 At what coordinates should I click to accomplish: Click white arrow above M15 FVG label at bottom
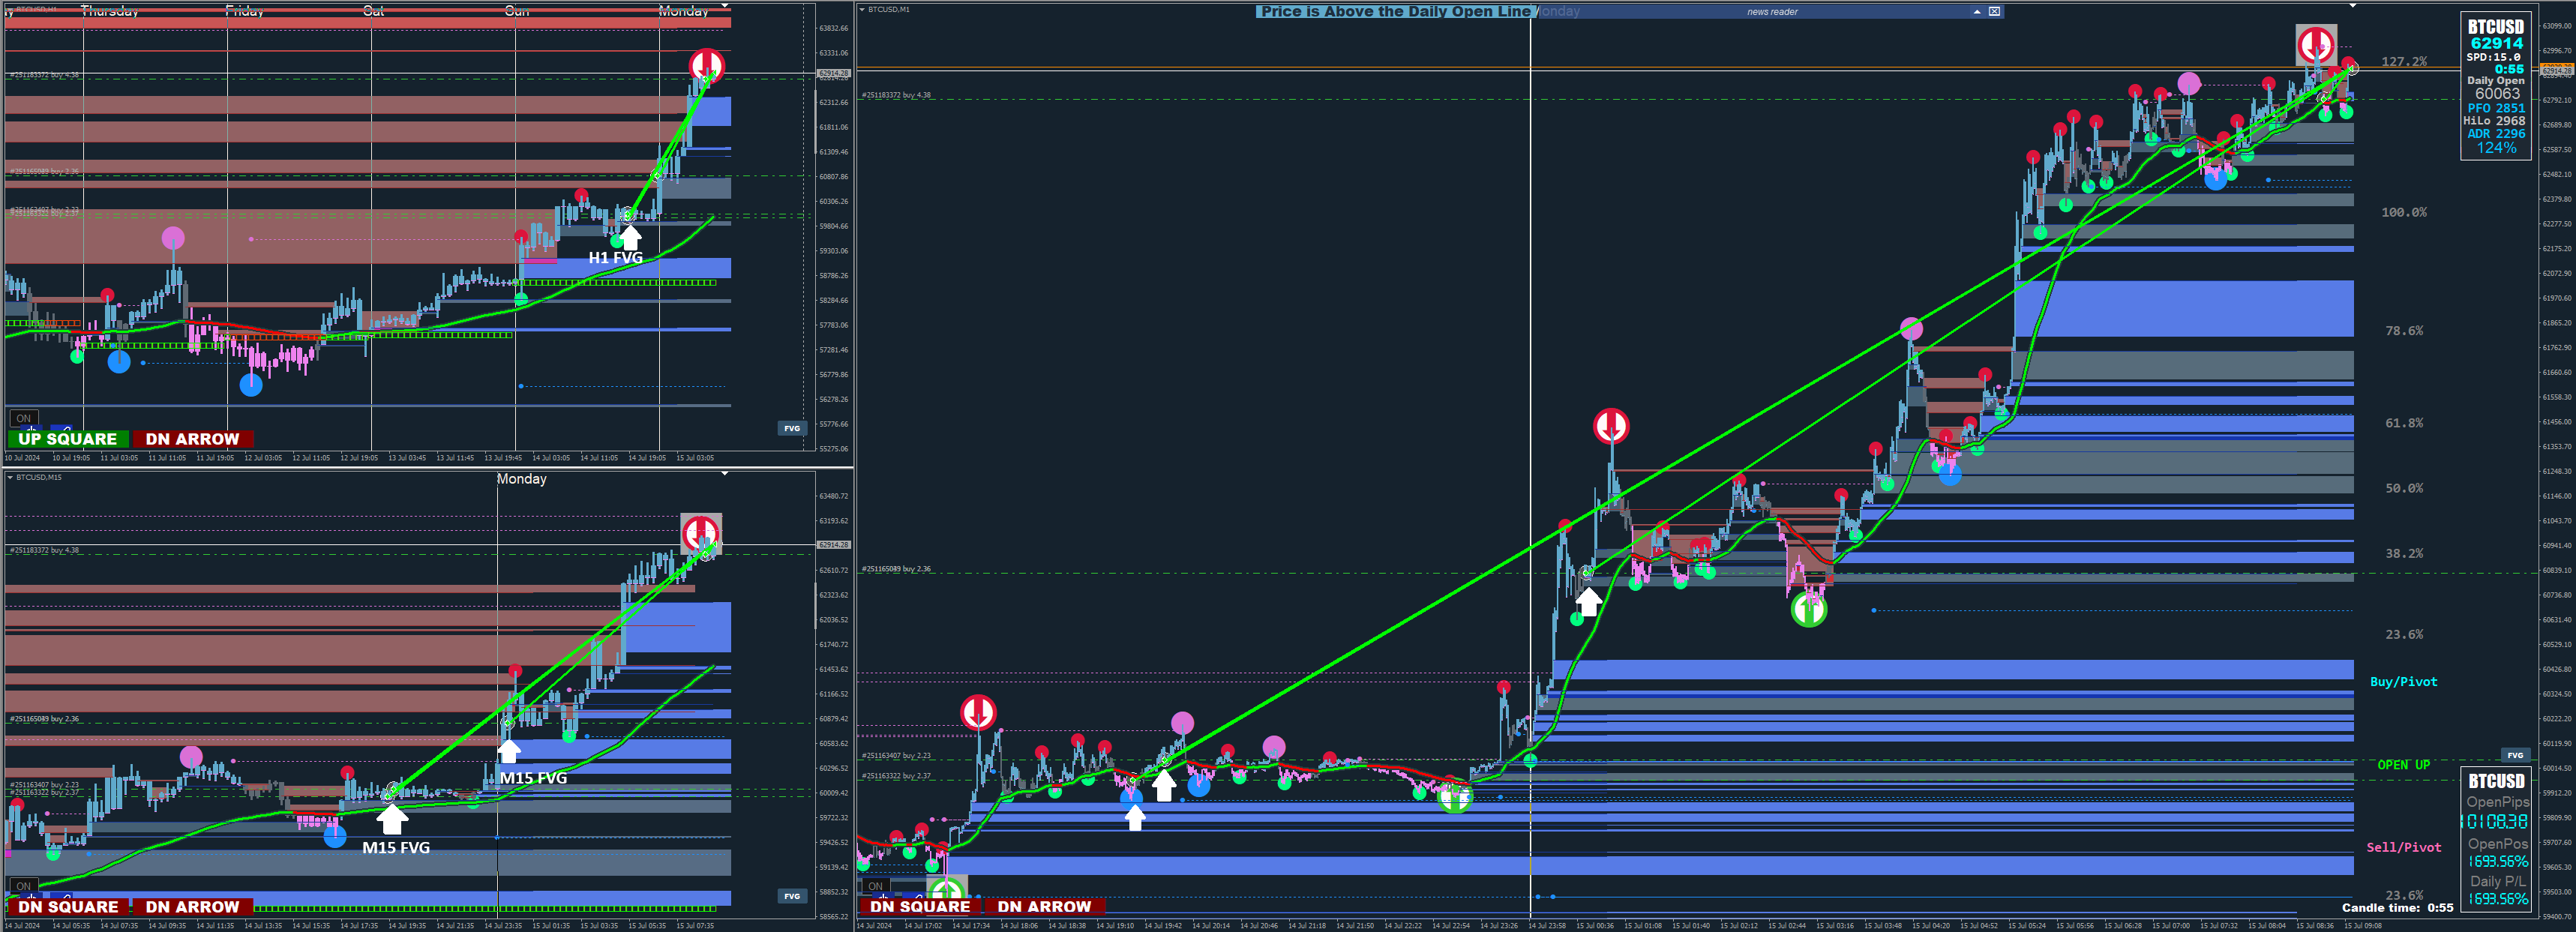pos(392,819)
